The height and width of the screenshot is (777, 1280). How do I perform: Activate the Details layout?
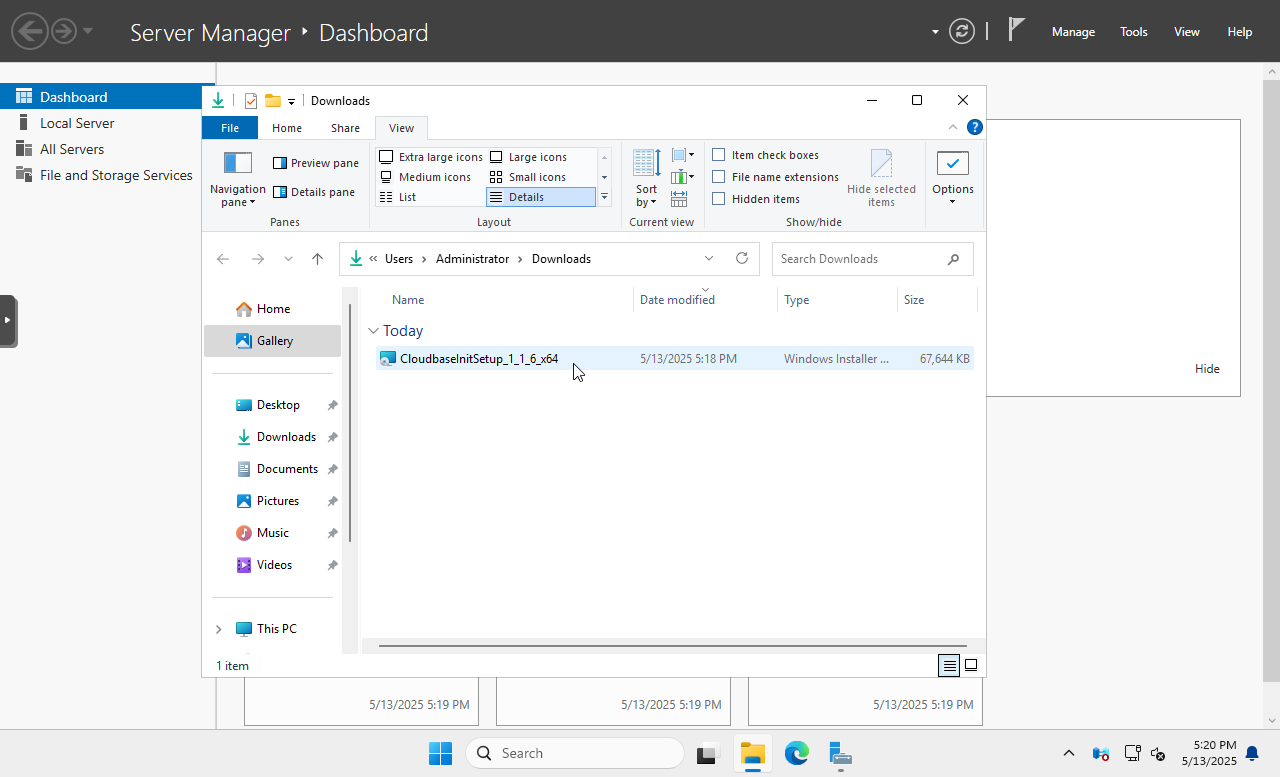(x=525, y=197)
